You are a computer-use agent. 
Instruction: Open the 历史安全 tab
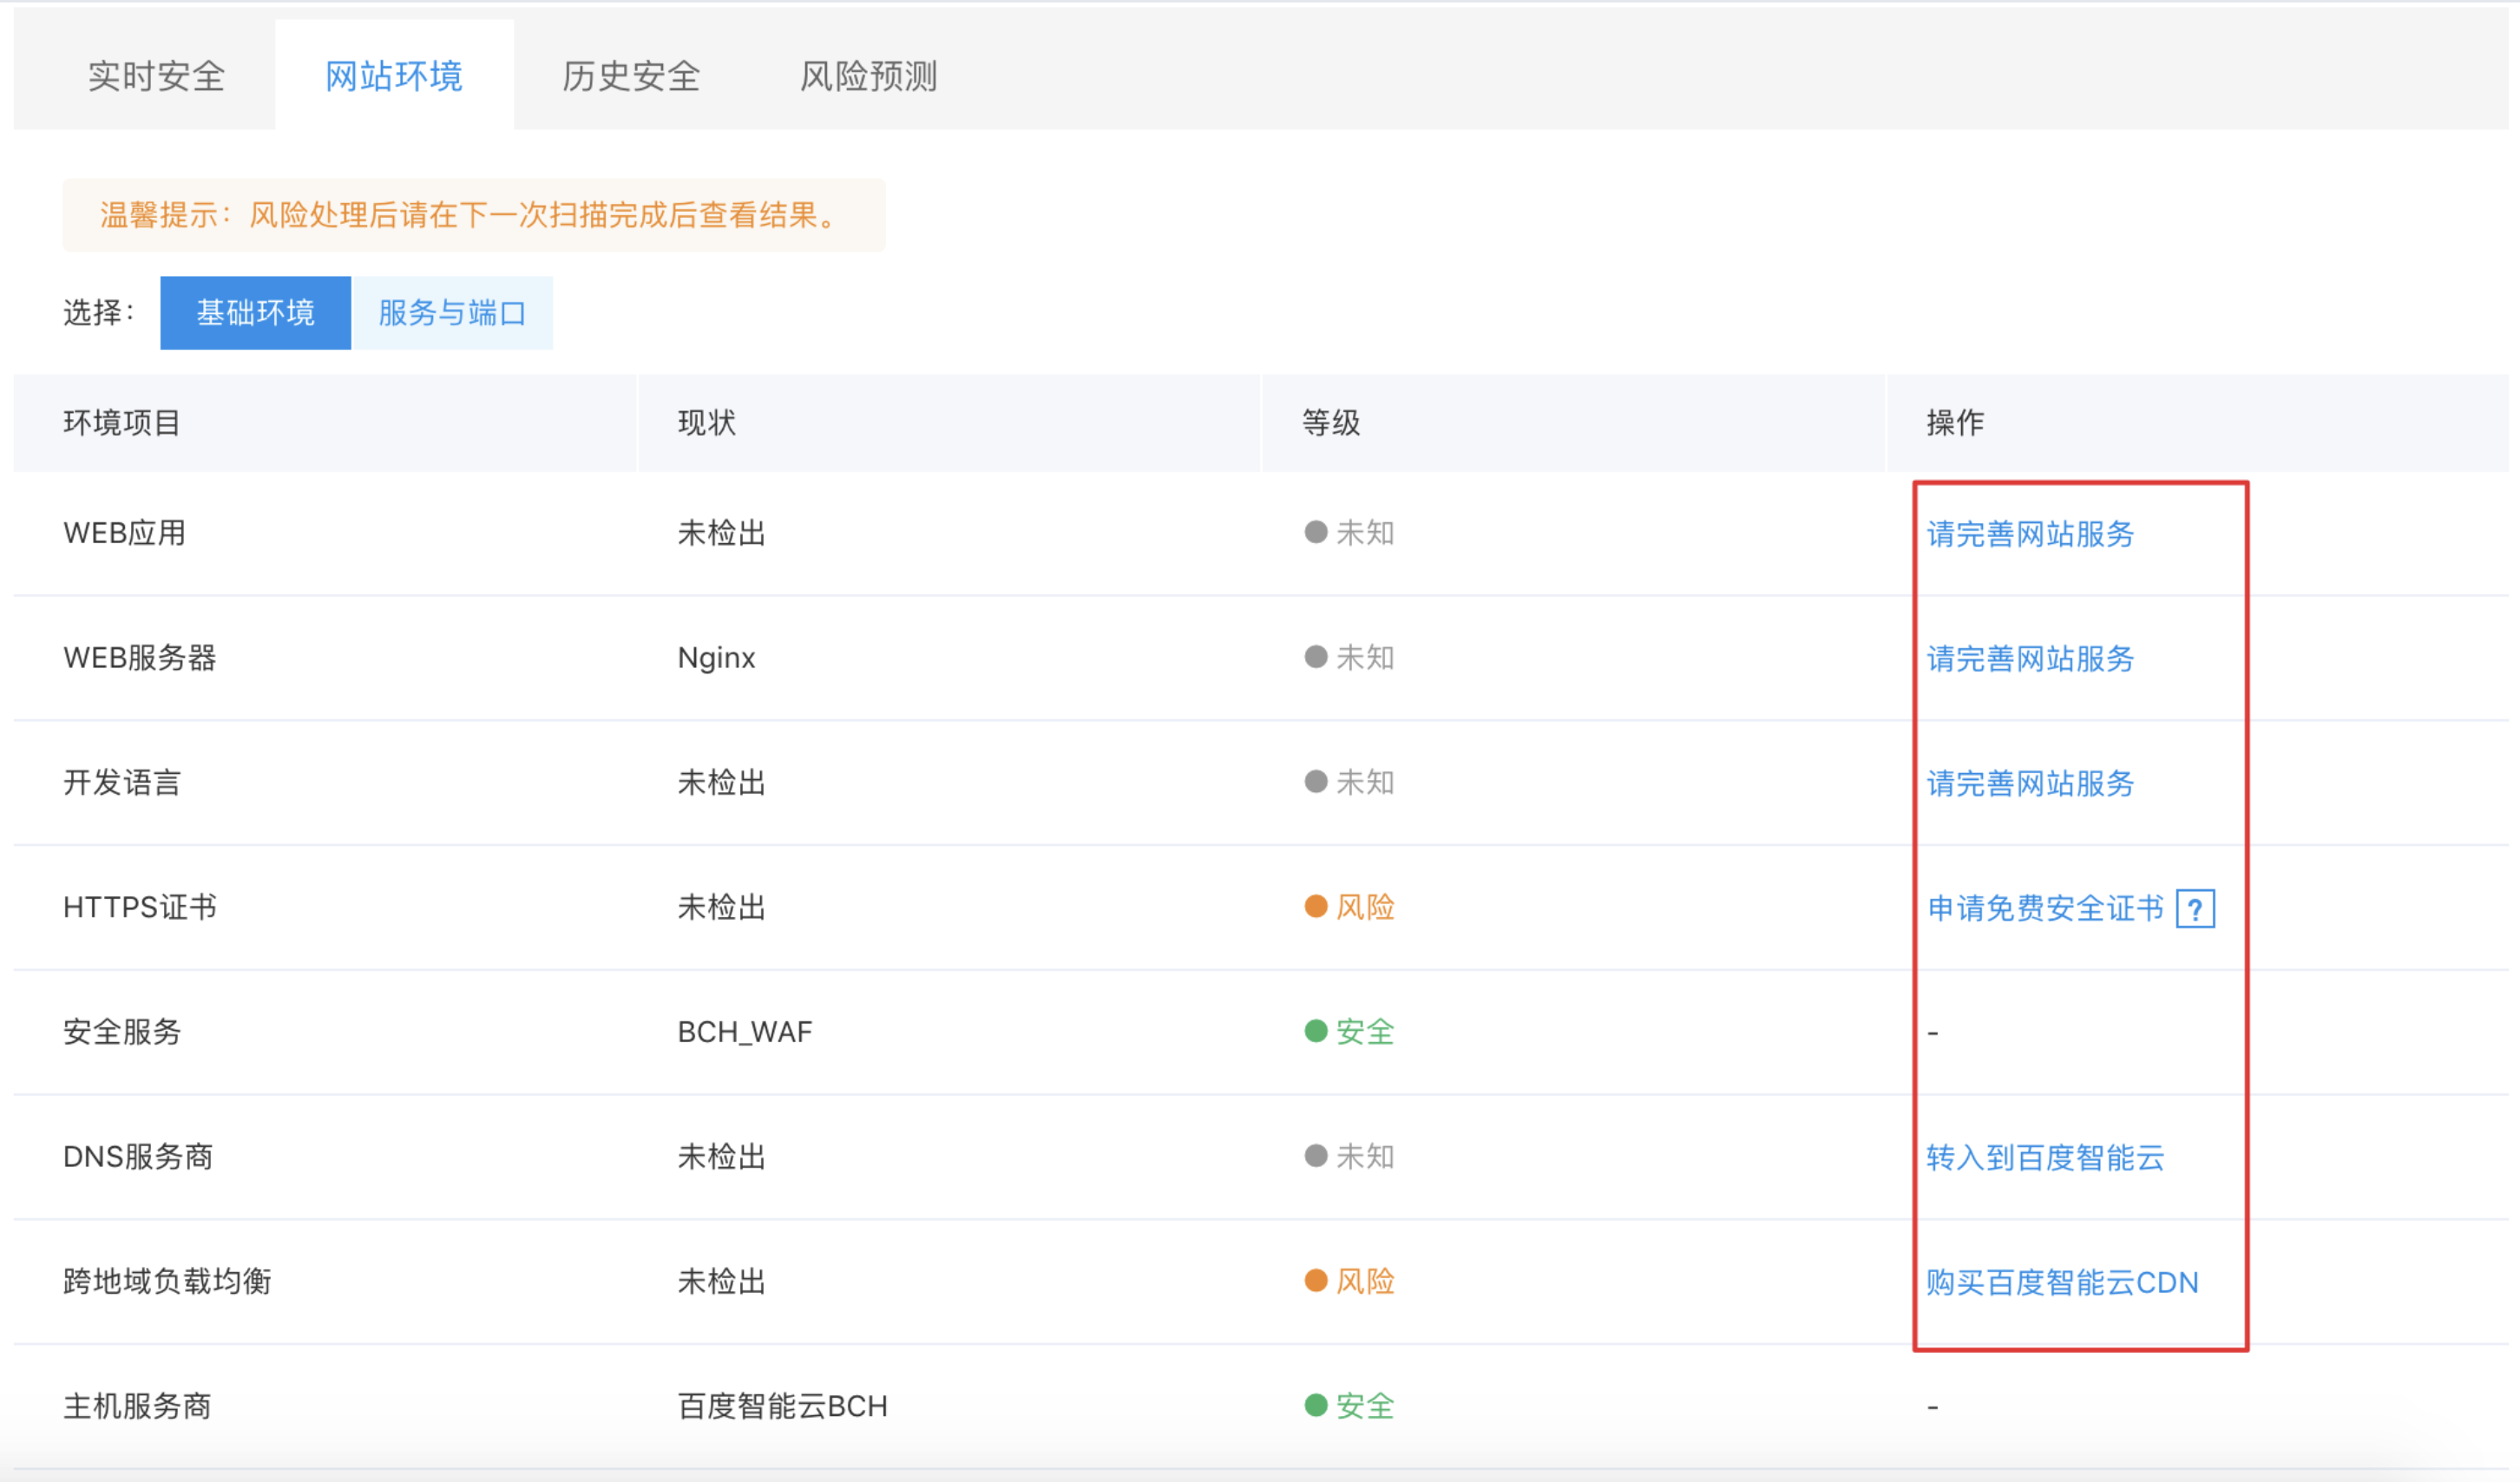coord(631,76)
